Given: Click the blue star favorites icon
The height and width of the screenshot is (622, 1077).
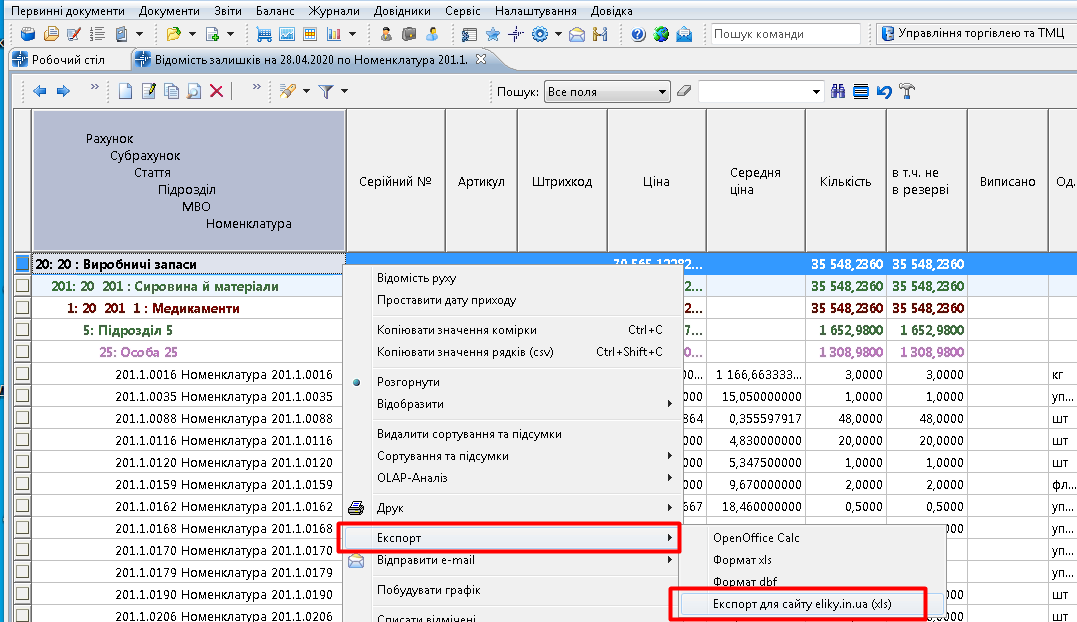Looking at the screenshot, I should (492, 34).
